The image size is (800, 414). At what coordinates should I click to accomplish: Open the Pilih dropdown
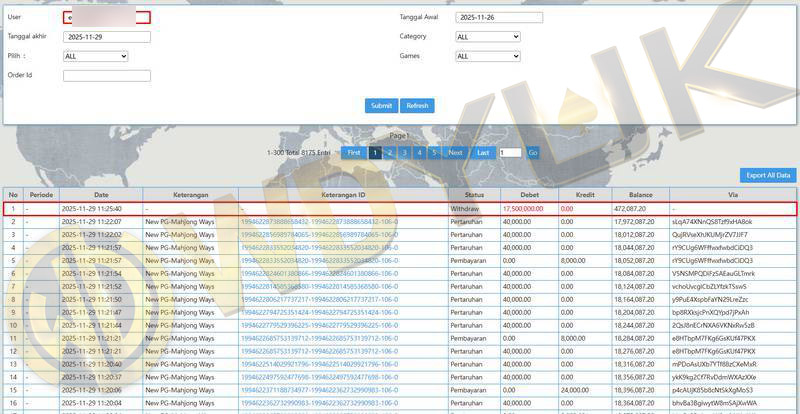[x=106, y=56]
